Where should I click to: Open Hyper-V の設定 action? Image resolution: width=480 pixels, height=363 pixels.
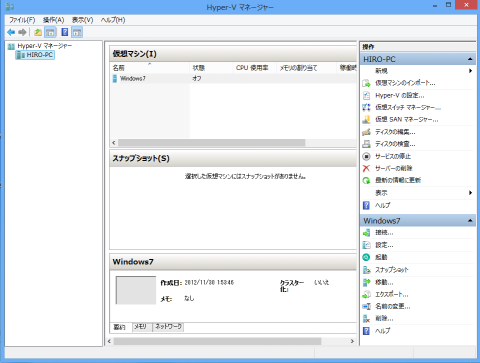pos(400,95)
